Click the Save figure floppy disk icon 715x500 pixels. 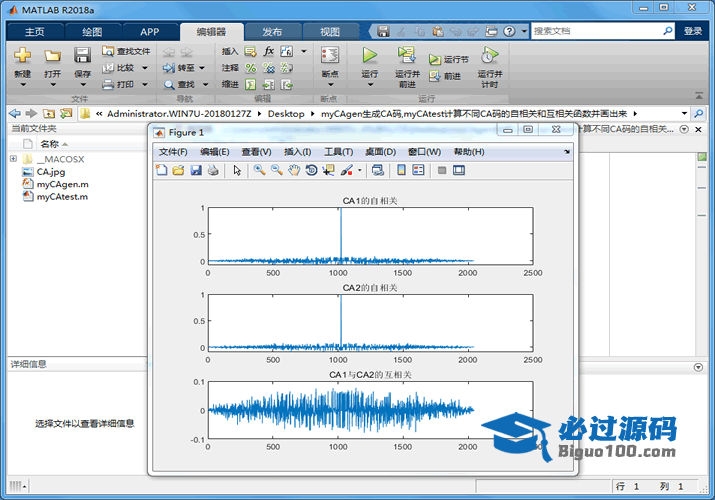coord(195,170)
